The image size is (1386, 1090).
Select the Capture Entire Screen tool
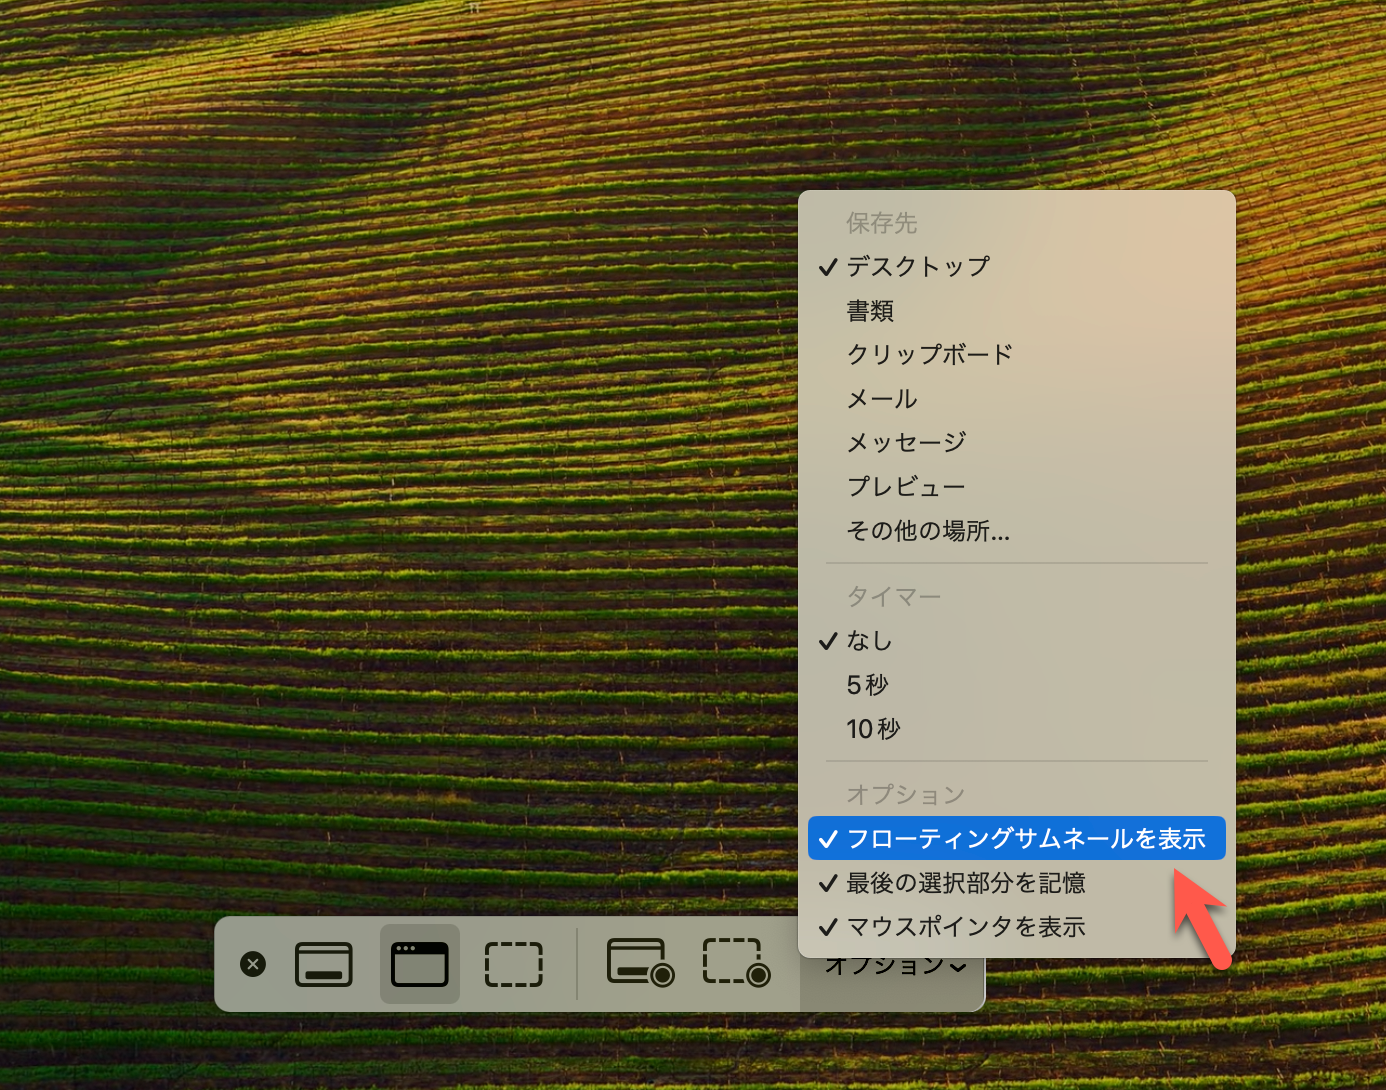pos(323,964)
